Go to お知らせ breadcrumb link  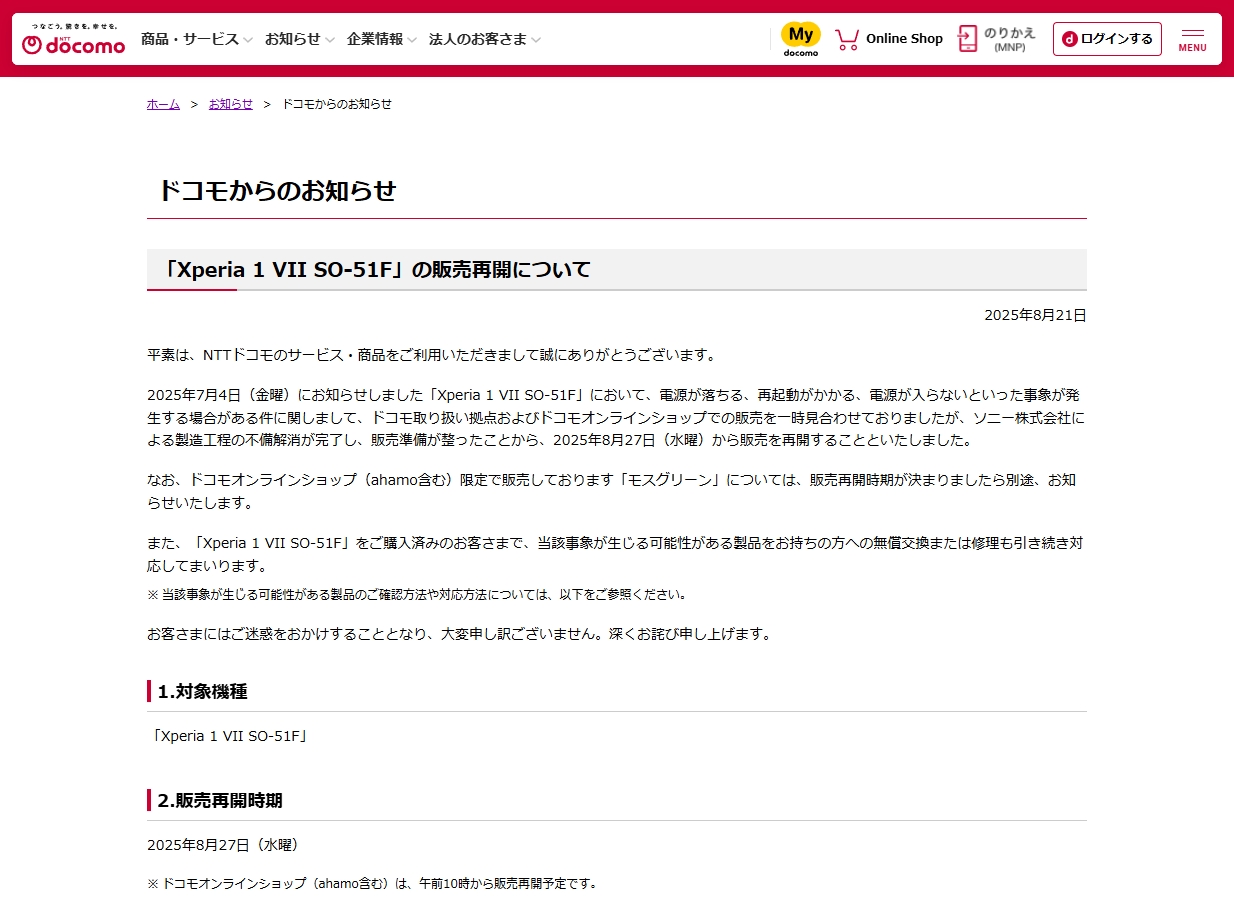coord(231,104)
